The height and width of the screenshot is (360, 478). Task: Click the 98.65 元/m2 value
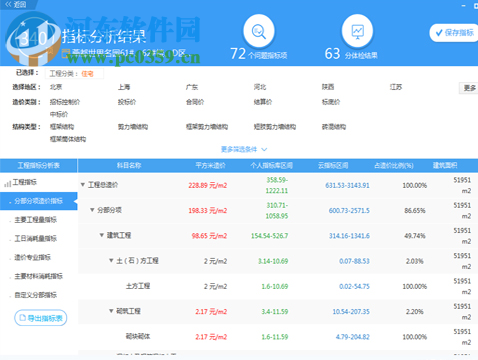(209, 236)
